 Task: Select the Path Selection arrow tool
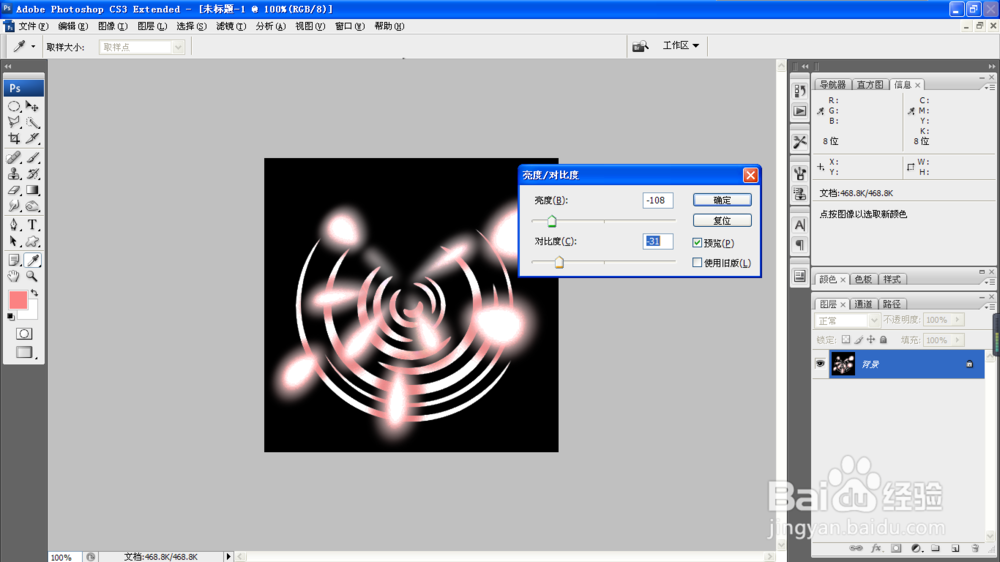tap(14, 241)
